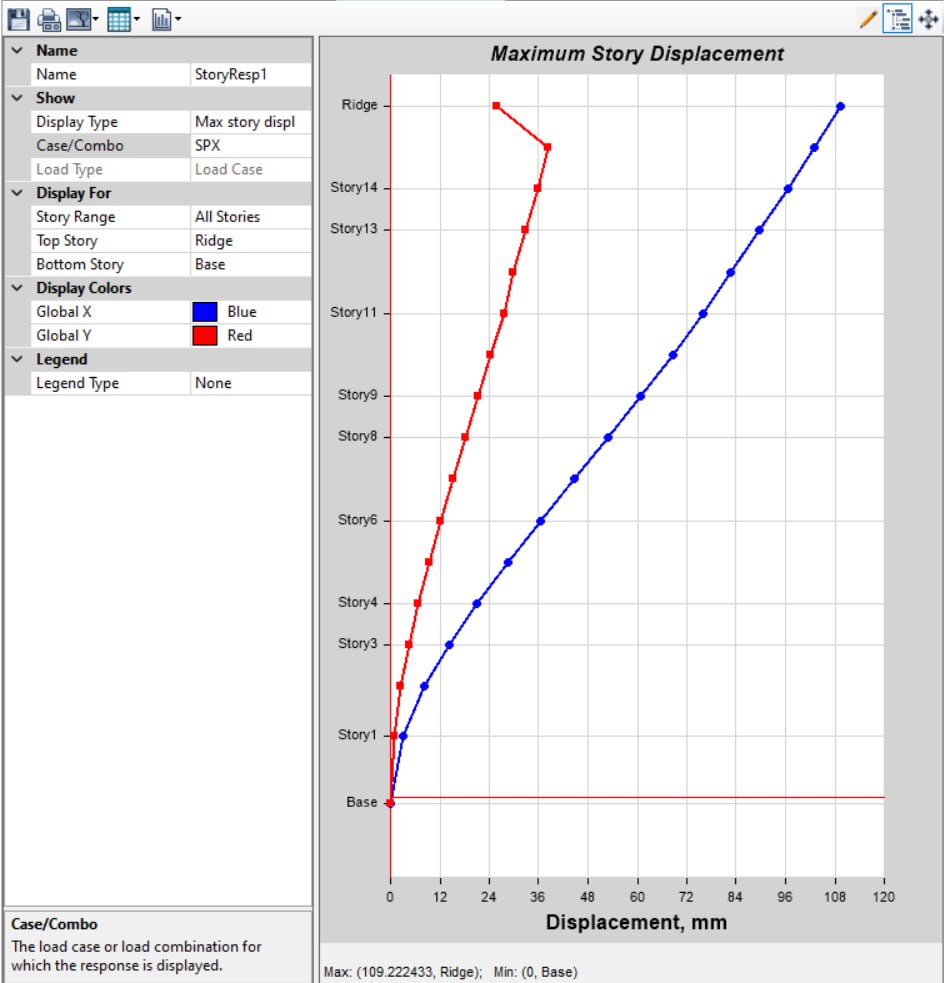Collapse the Display For section

pyautogui.click(x=17, y=193)
